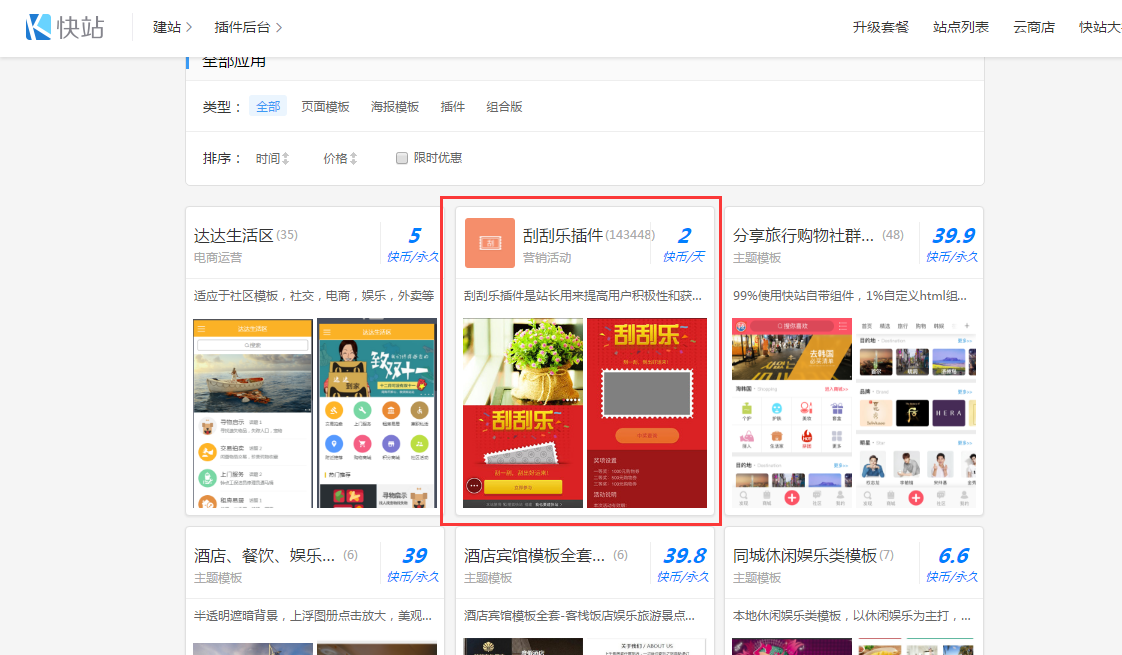This screenshot has height=655, width=1122.
Task: Select the 全部 type filter
Action: point(268,106)
